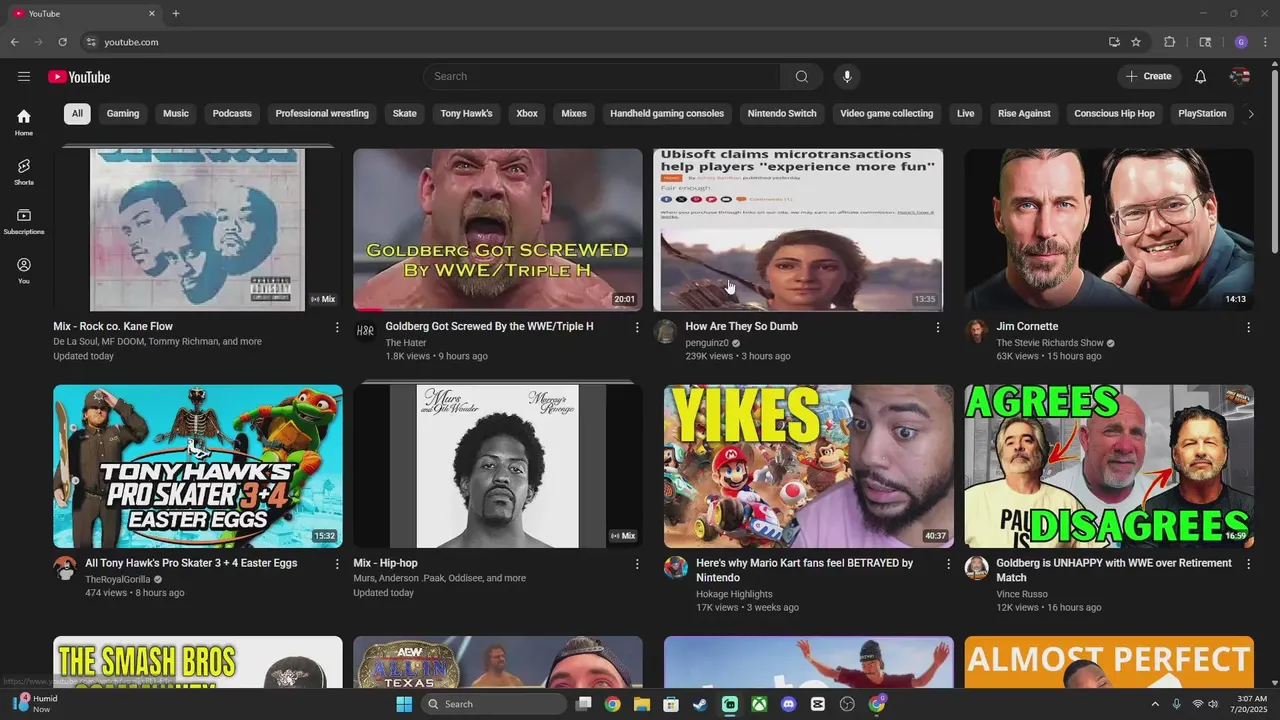Screen dimensions: 1280x720
Task: Open The Stevie Richards Show avatar
Action: [976, 332]
